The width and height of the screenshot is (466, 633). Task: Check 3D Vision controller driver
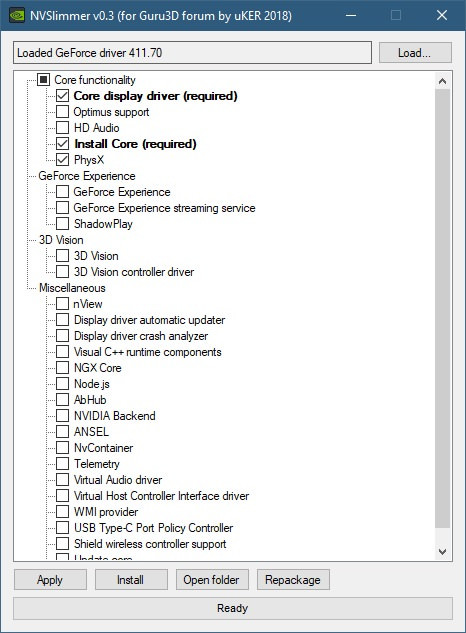tap(62, 272)
